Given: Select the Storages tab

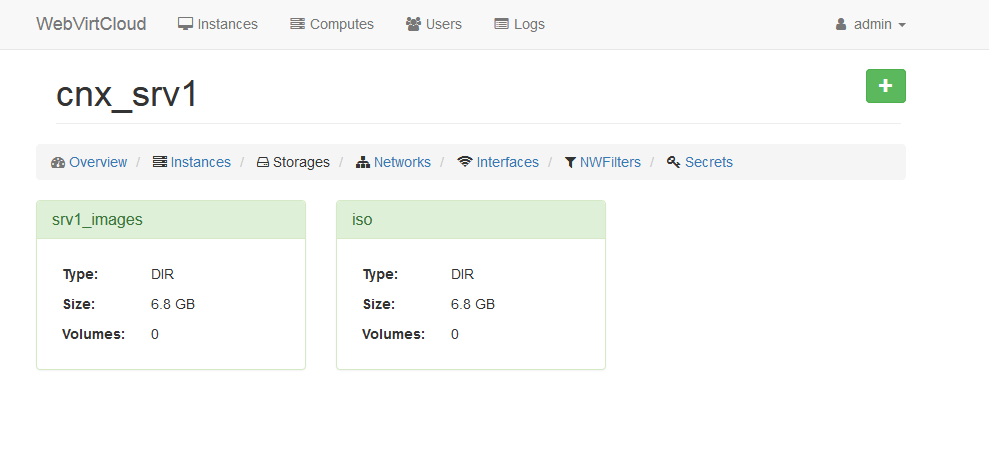Looking at the screenshot, I should click(301, 162).
